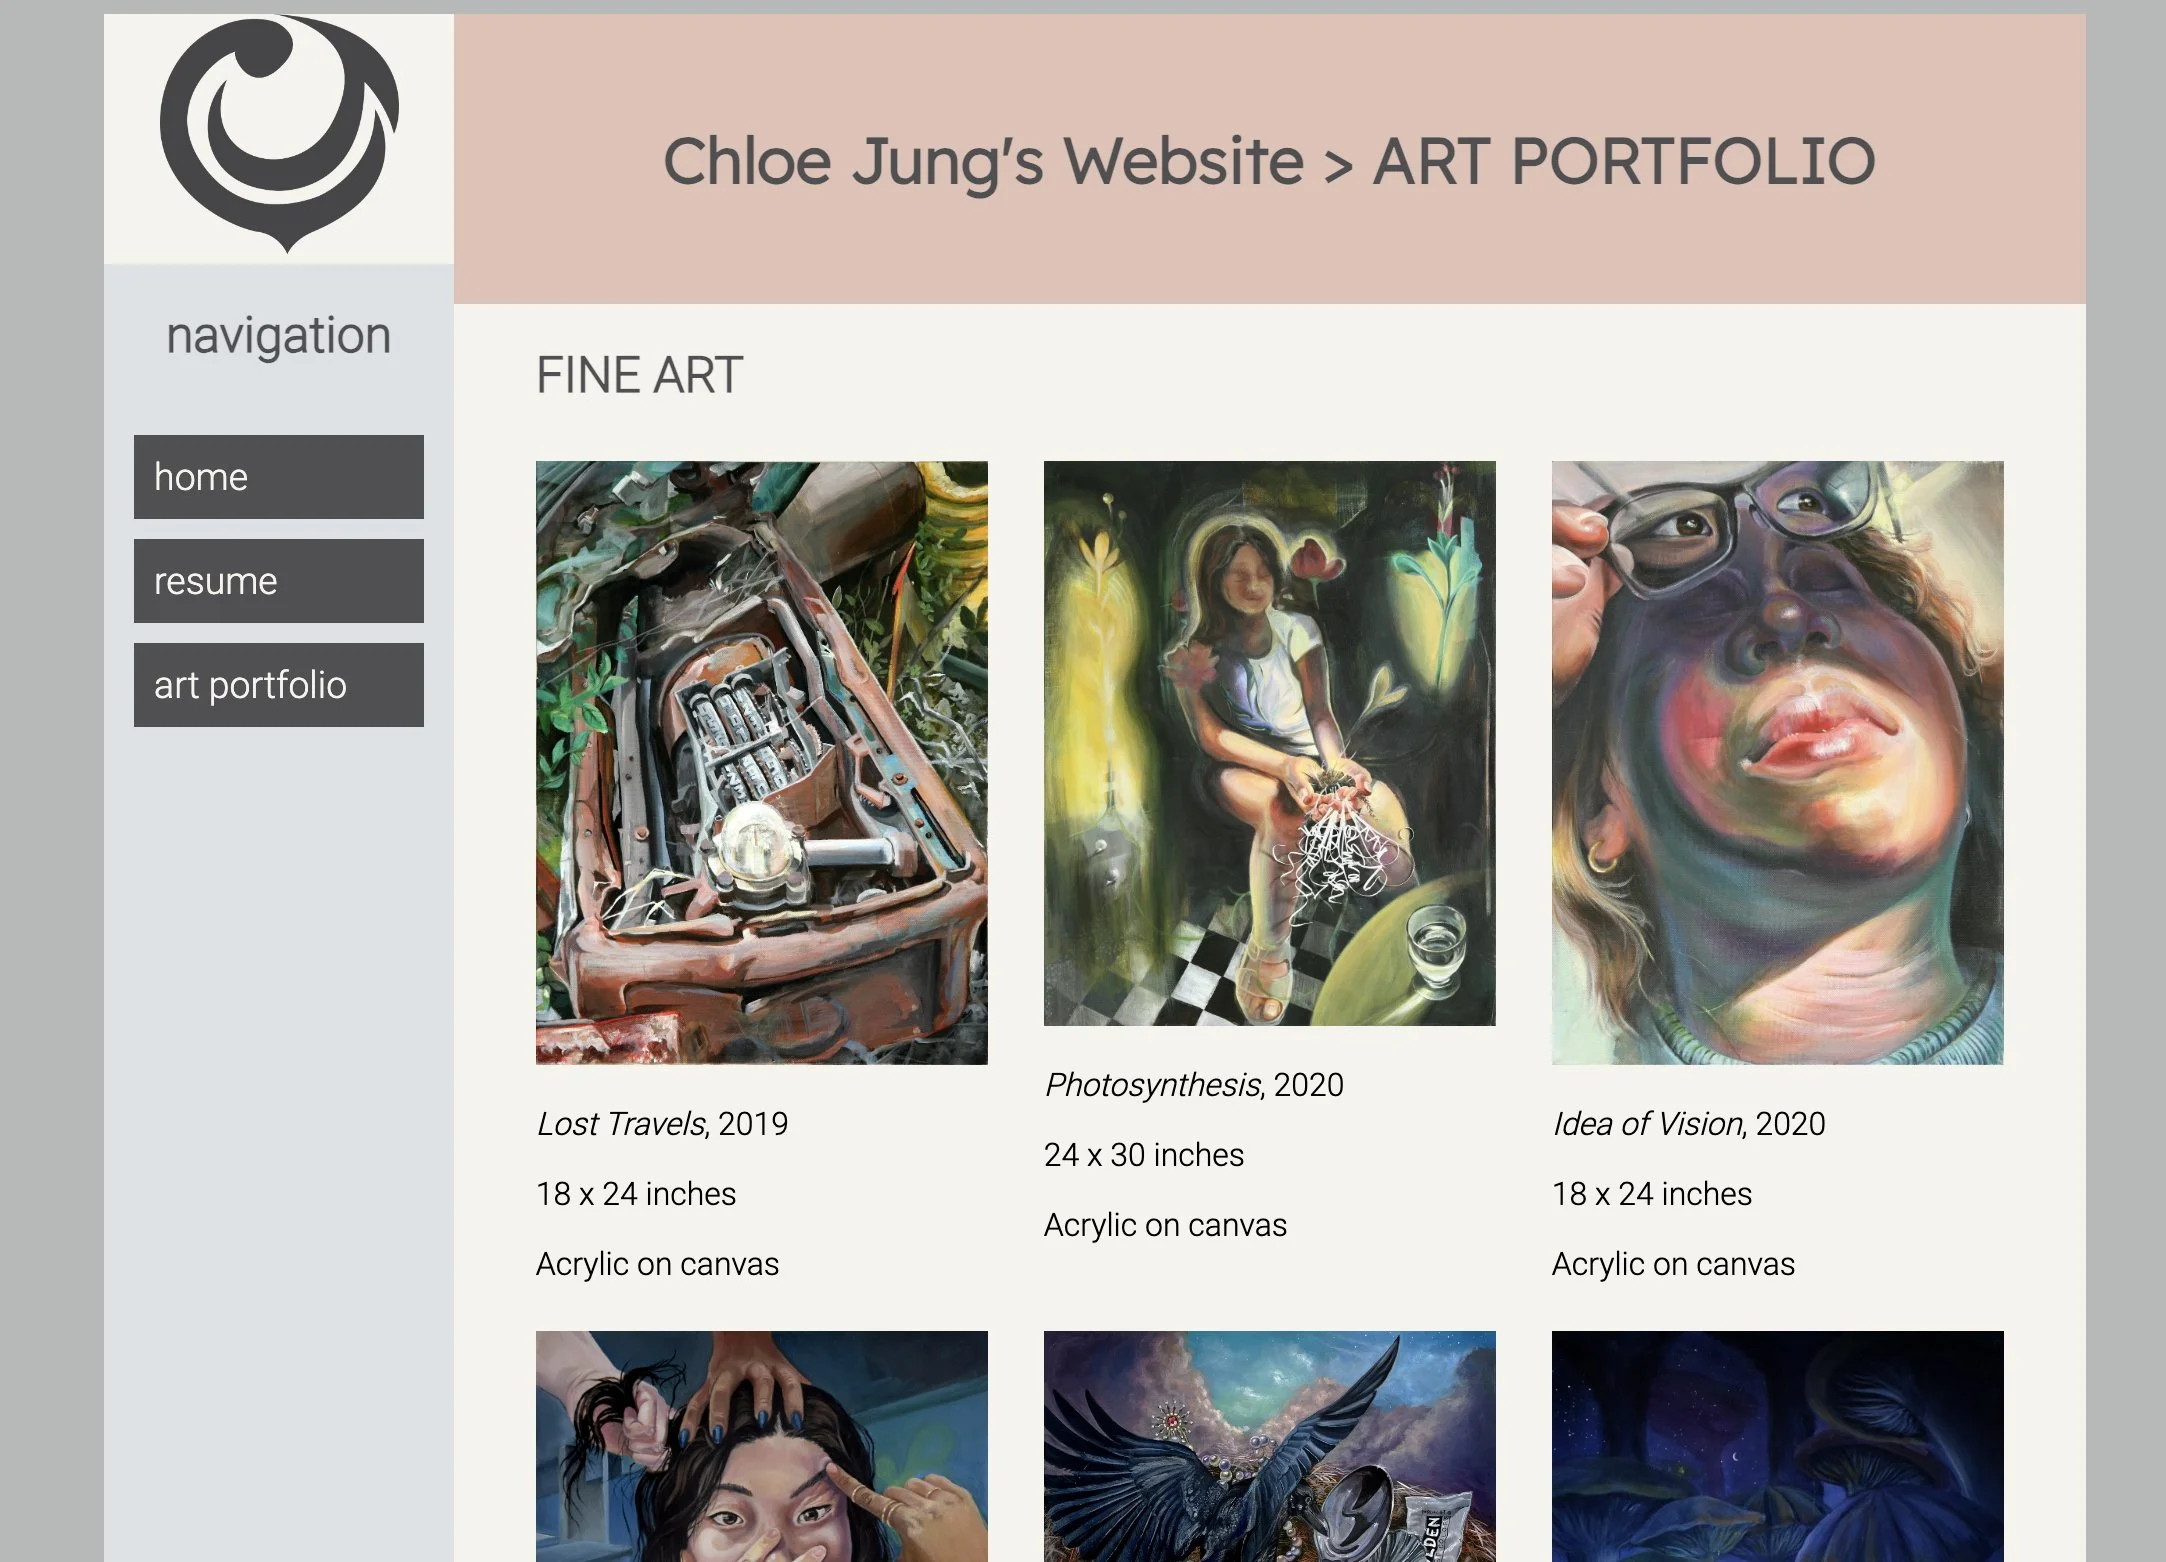Open the resume page
The width and height of the screenshot is (2166, 1562).
[279, 581]
